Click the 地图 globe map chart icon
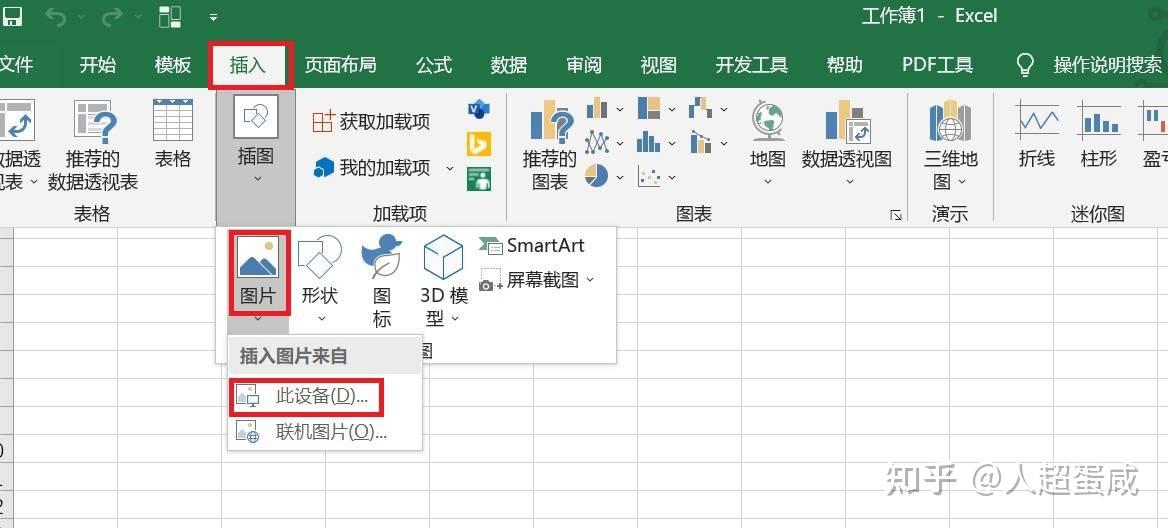Viewport: 1168px width, 528px height. point(767,121)
